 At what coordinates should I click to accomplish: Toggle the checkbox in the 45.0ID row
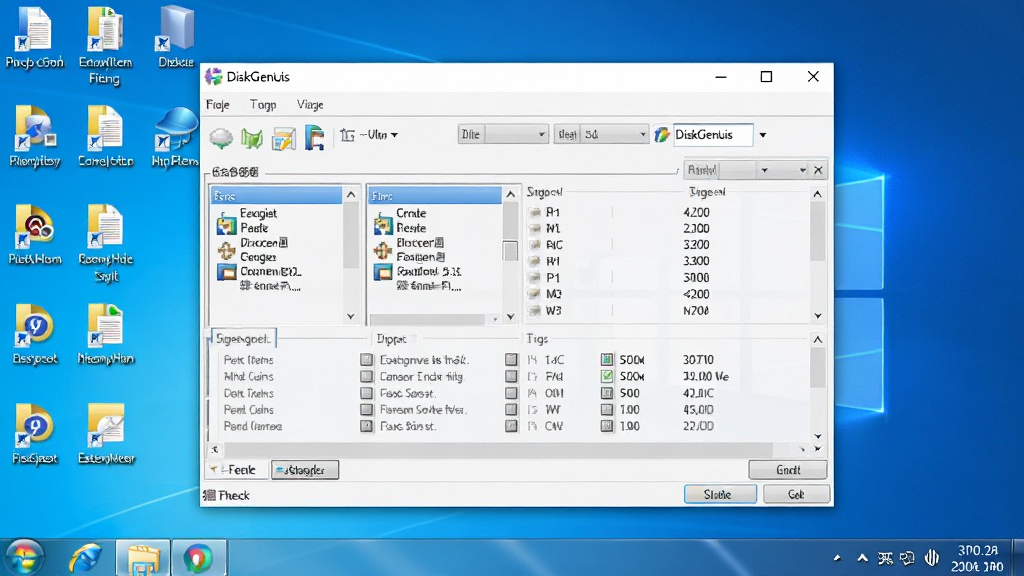tap(607, 409)
